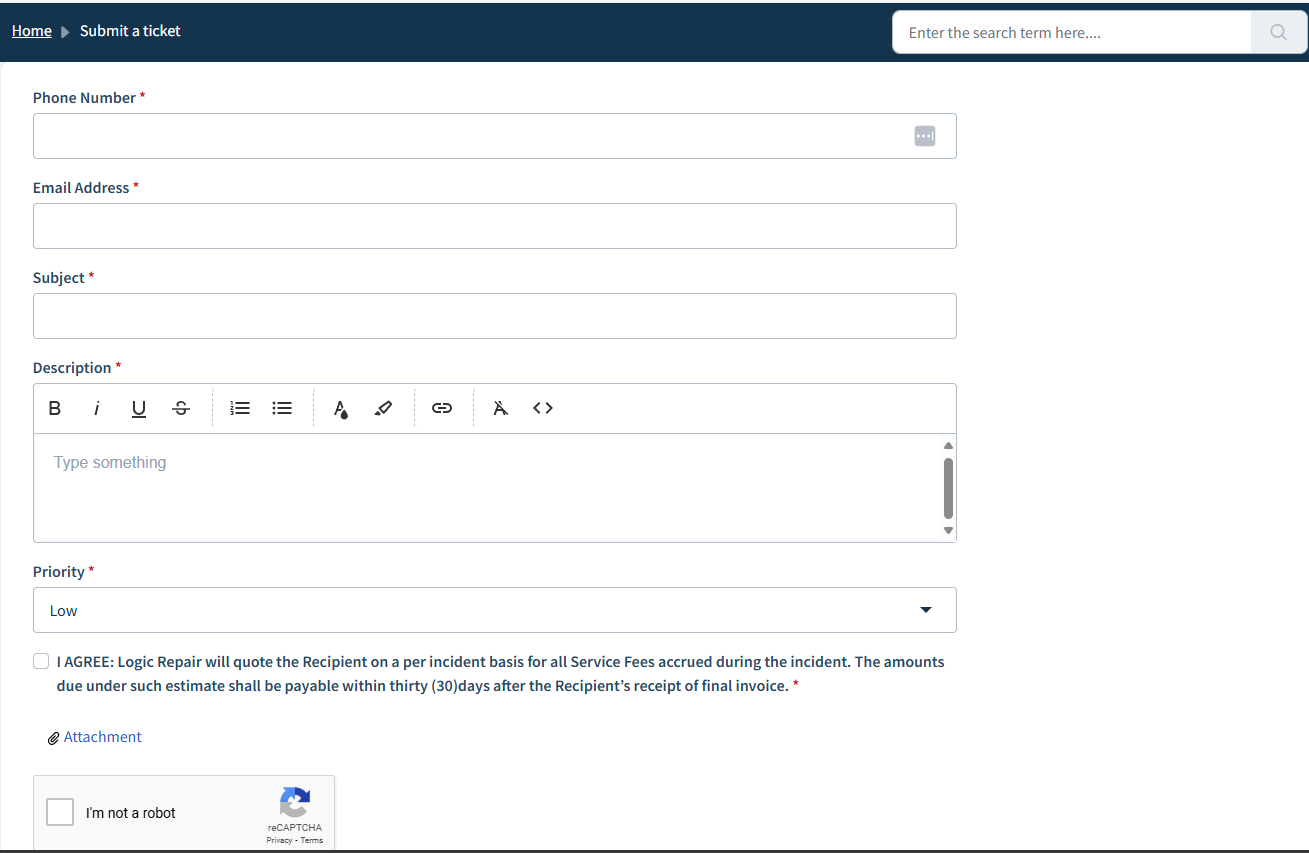The width and height of the screenshot is (1309, 853).
Task: Switch to code view in editor
Action: coord(543,408)
